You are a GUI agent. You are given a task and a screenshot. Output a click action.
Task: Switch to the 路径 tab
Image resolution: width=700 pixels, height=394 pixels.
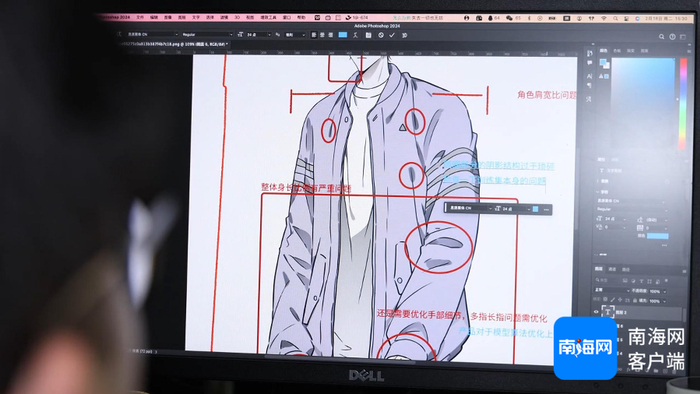tap(626, 269)
